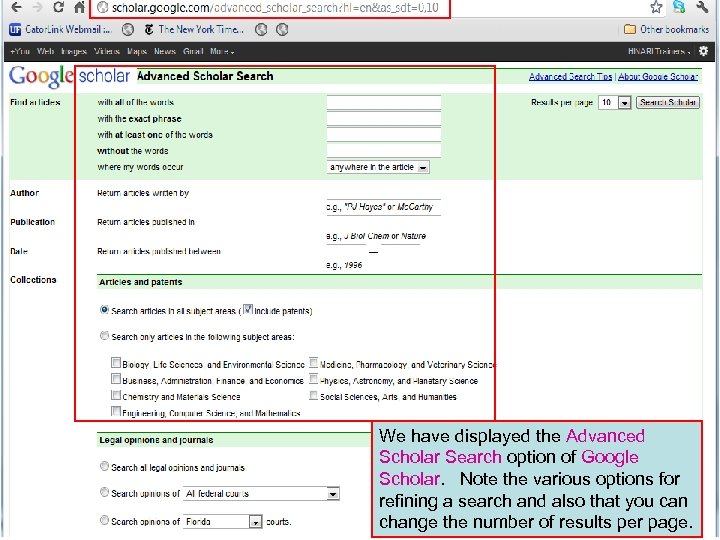This screenshot has height=540, width=720.
Task: Check Chemistry and Materials Science
Action: 116,395
